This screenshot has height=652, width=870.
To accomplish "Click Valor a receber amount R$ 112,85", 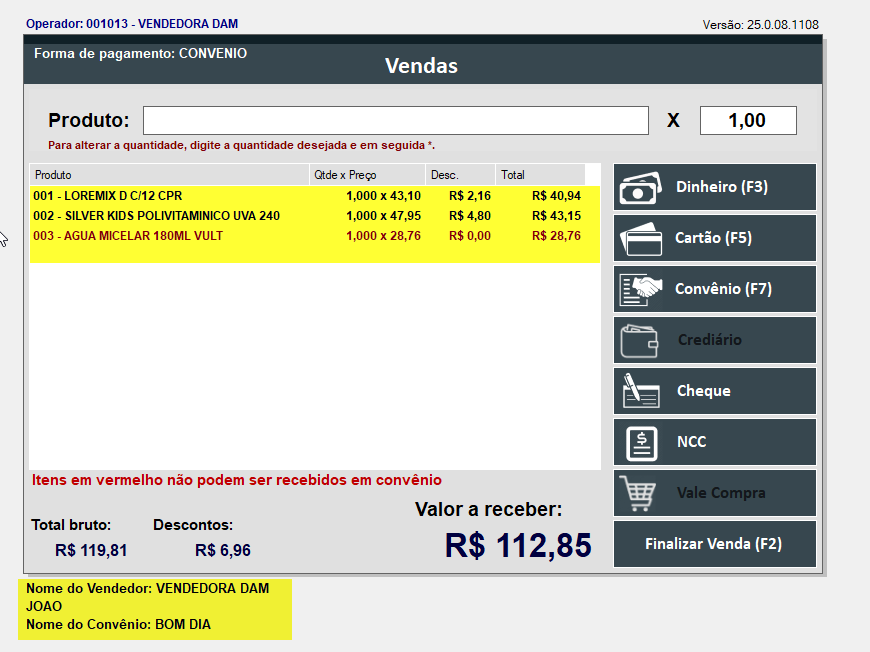I will click(x=518, y=545).
